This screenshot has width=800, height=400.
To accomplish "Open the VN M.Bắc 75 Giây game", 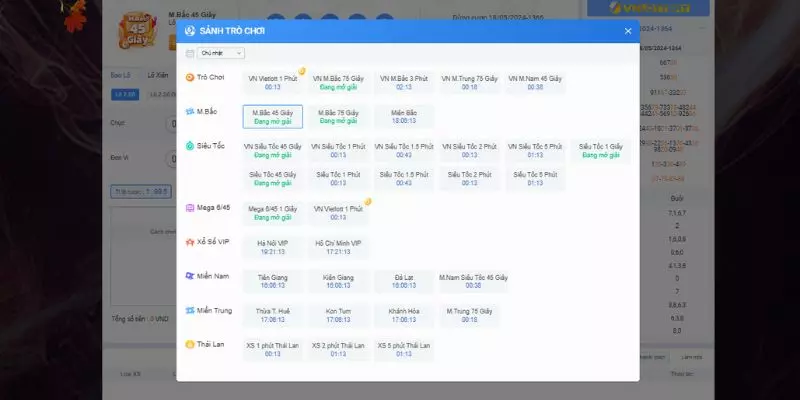I will click(x=338, y=83).
